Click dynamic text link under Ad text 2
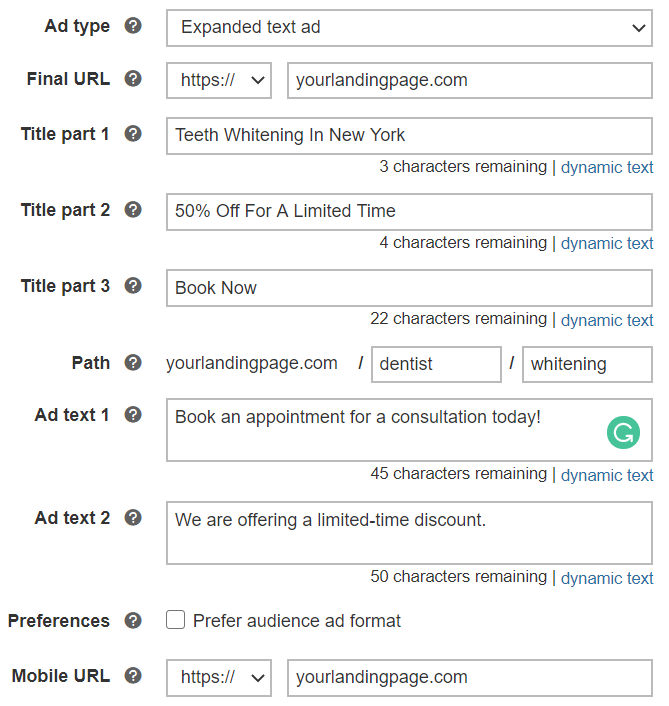 tap(606, 578)
